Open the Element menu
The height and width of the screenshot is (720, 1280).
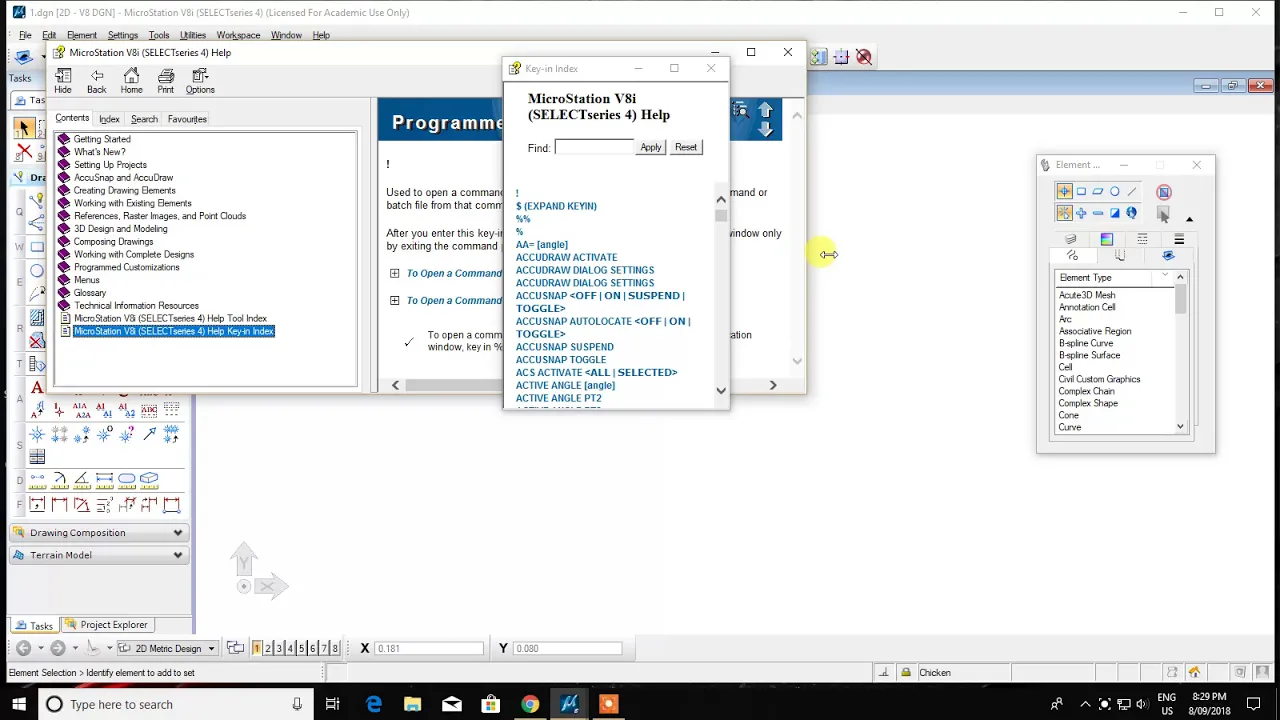pos(82,35)
